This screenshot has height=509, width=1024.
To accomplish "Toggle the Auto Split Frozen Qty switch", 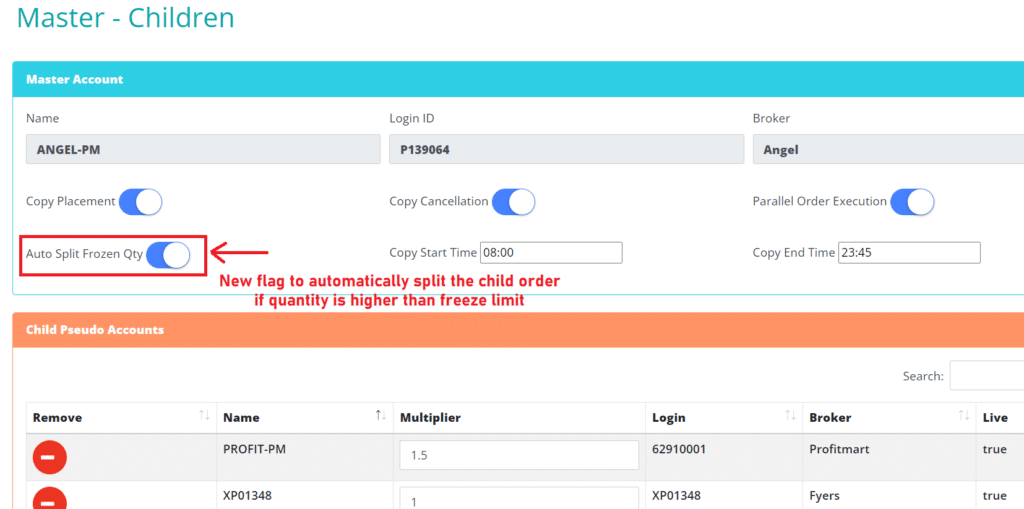I will coord(168,255).
